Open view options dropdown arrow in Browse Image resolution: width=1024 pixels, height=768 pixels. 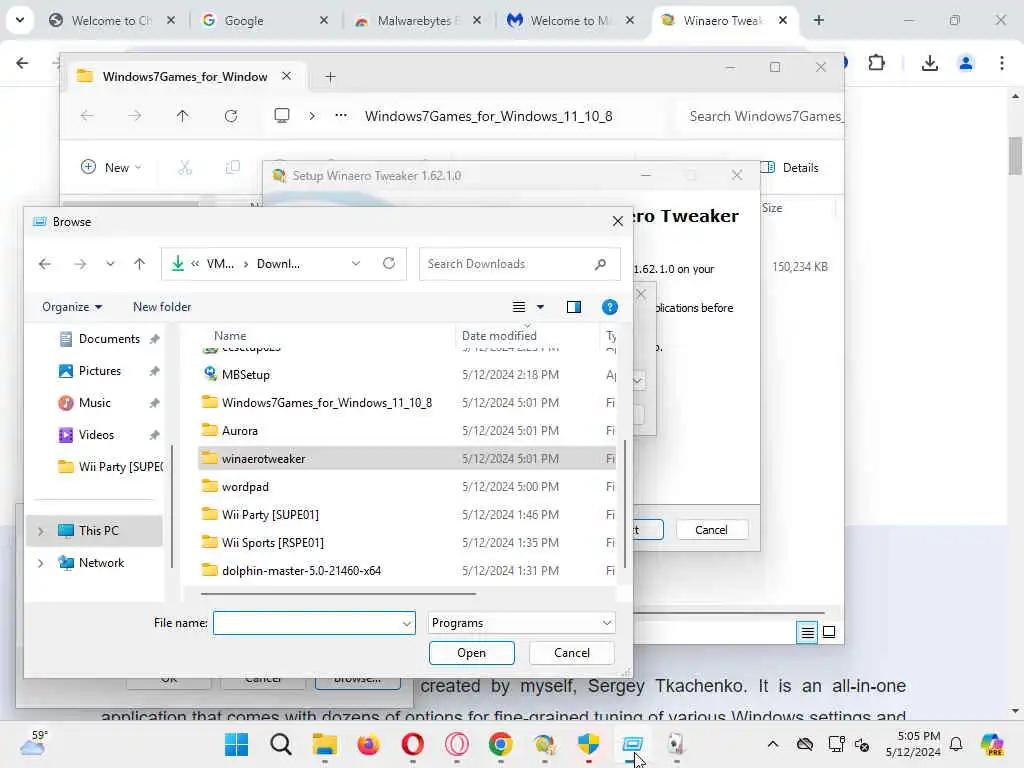(540, 307)
